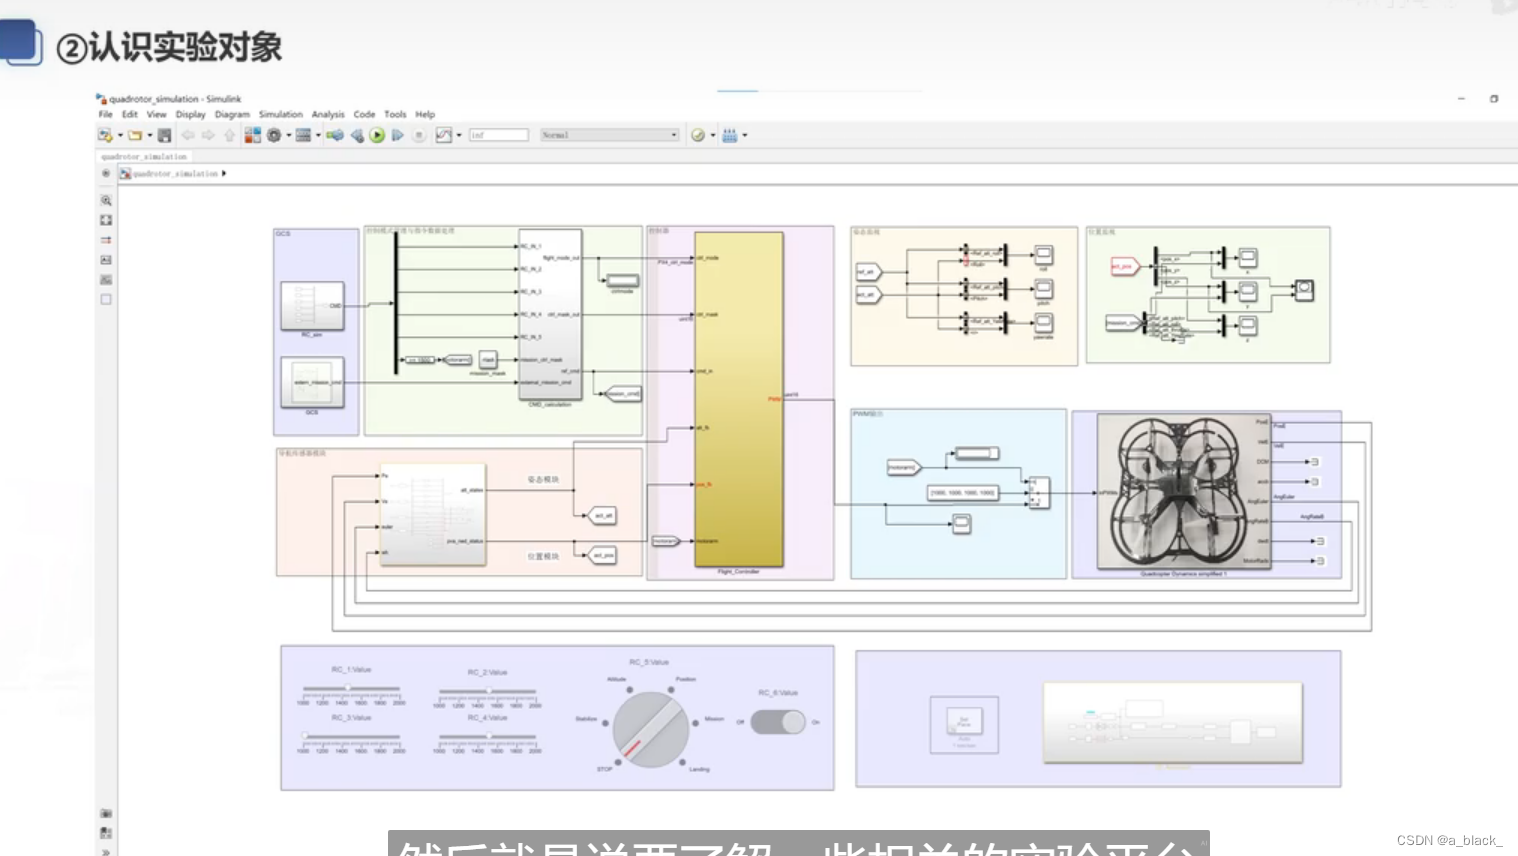Expand the quadrotor_simulation breadcrumb arrow
Screen dimensions: 1518x856
[224, 173]
